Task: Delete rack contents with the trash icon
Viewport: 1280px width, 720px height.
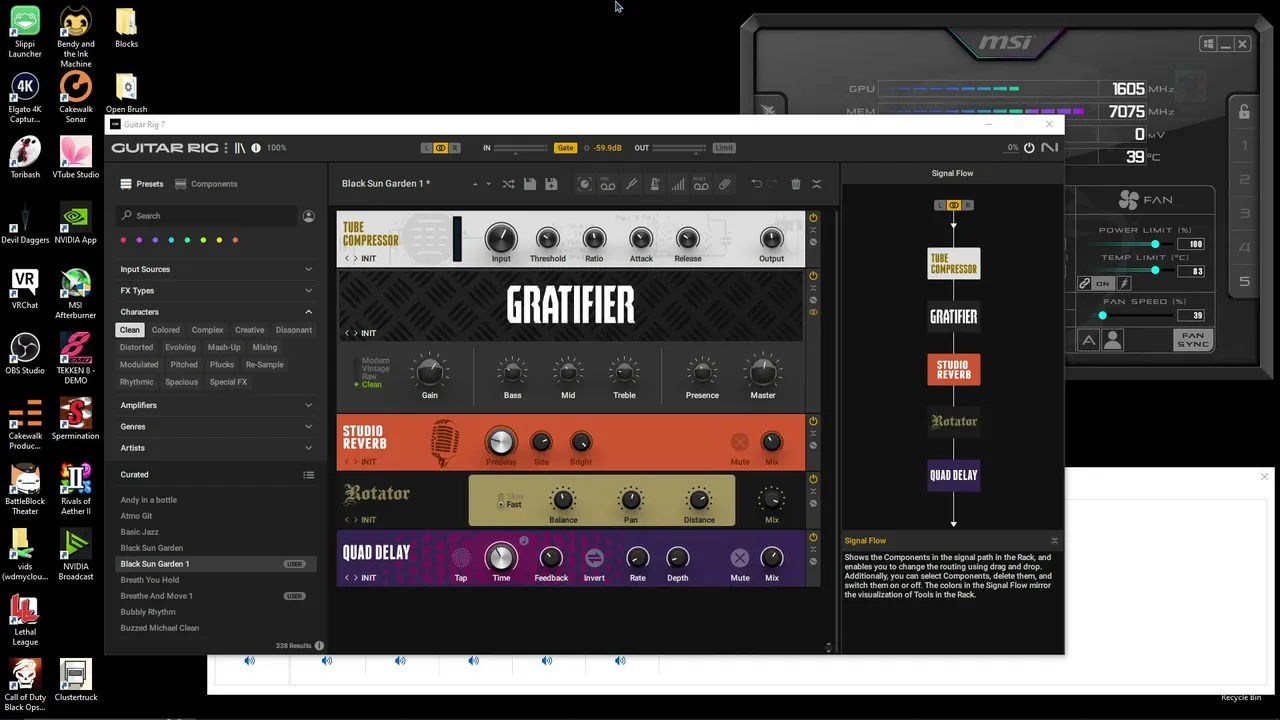Action: 796,184
